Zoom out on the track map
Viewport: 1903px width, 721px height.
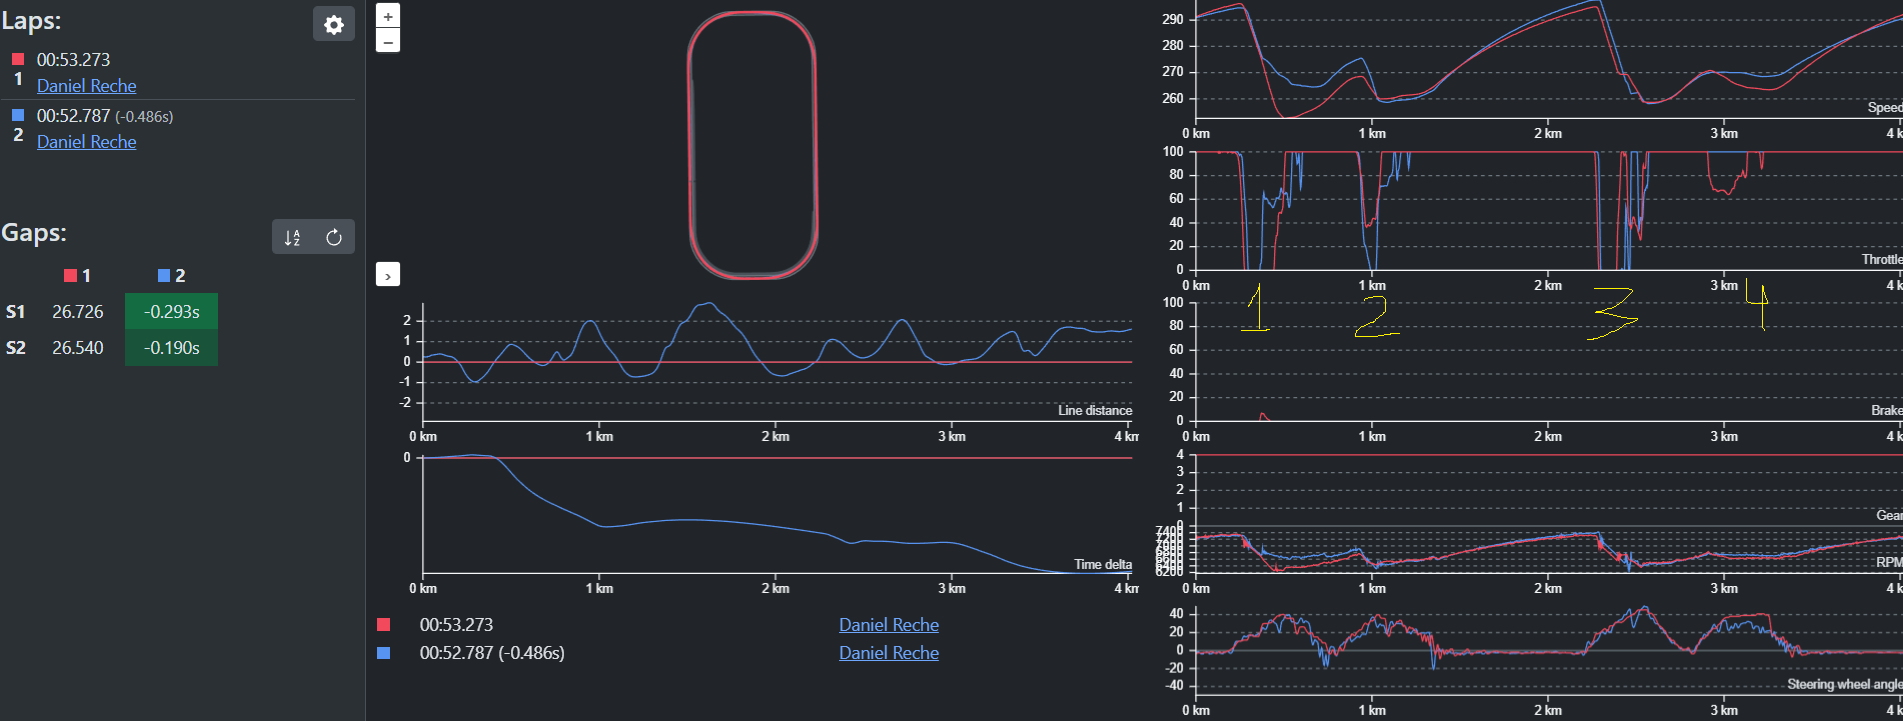pyautogui.click(x=388, y=40)
